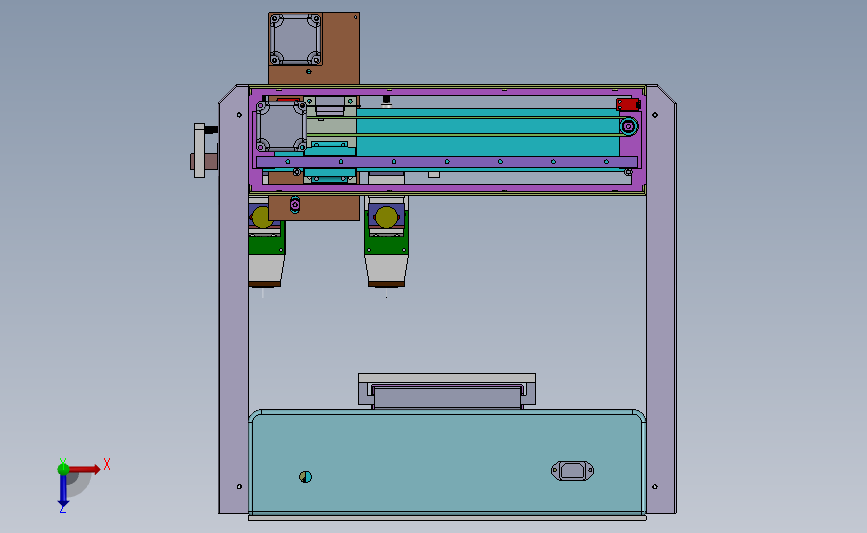Select the top screw hole of the left side plate
The height and width of the screenshot is (533, 867).
point(239,115)
